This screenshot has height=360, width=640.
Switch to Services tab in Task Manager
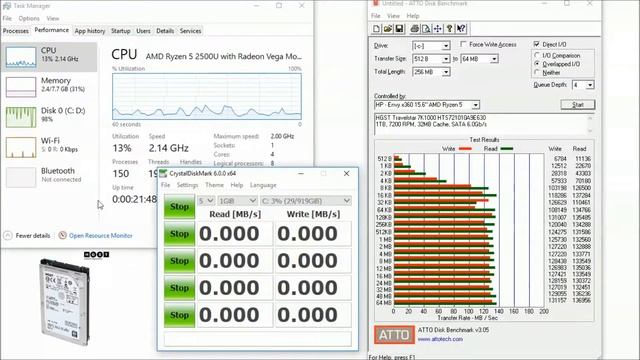click(191, 31)
